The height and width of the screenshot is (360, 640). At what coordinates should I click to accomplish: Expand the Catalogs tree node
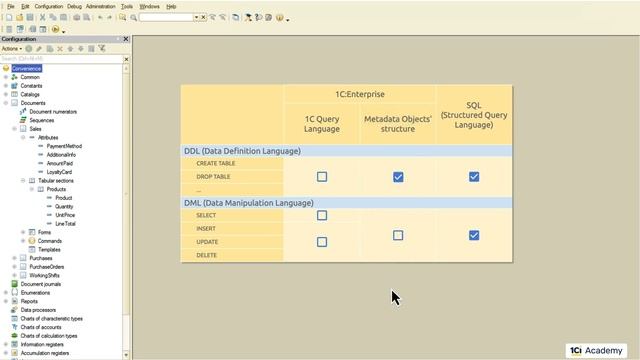6,94
